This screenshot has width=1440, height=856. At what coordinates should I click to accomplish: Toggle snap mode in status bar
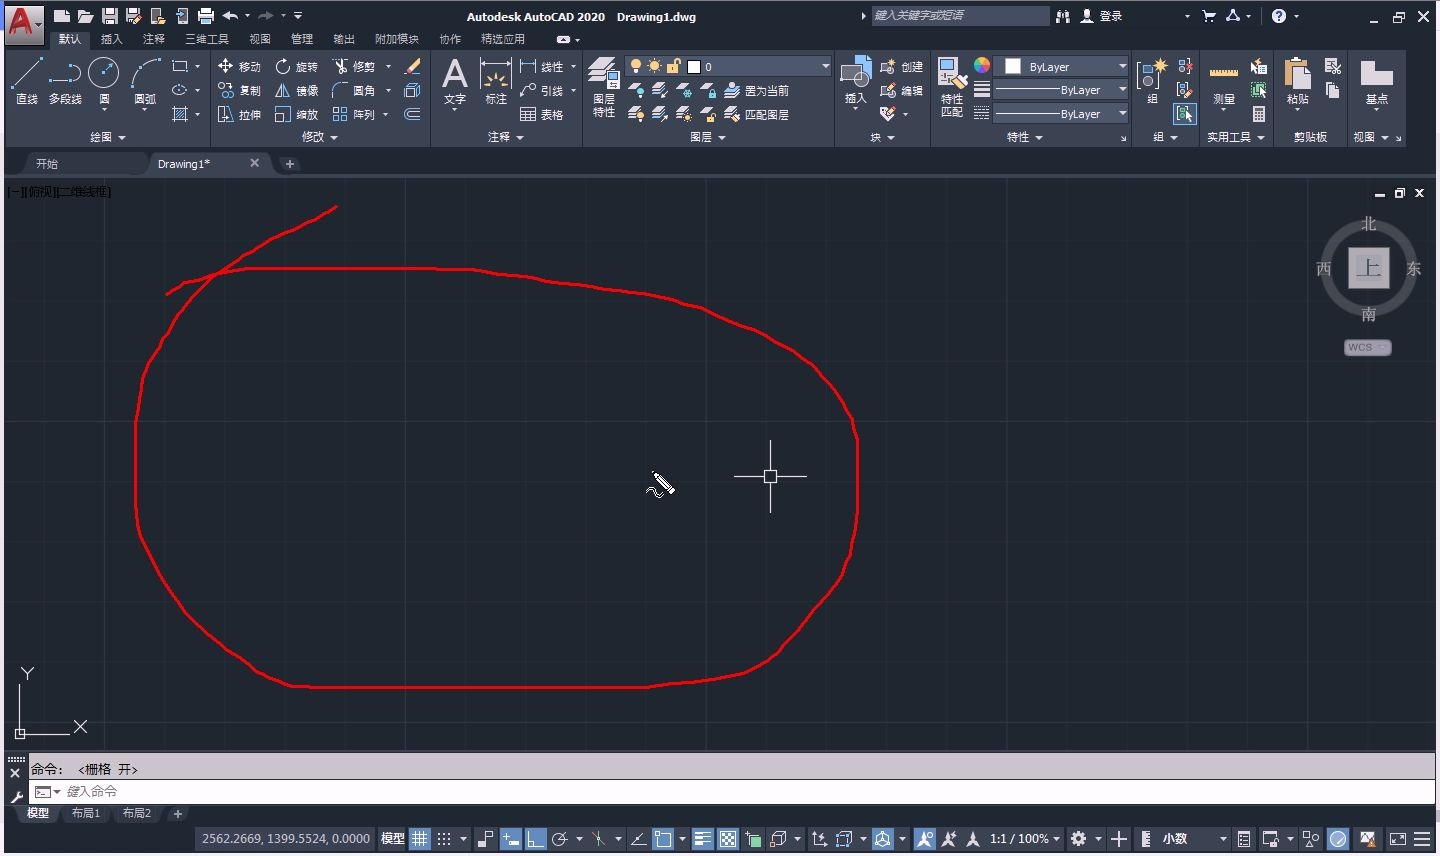tap(444, 839)
